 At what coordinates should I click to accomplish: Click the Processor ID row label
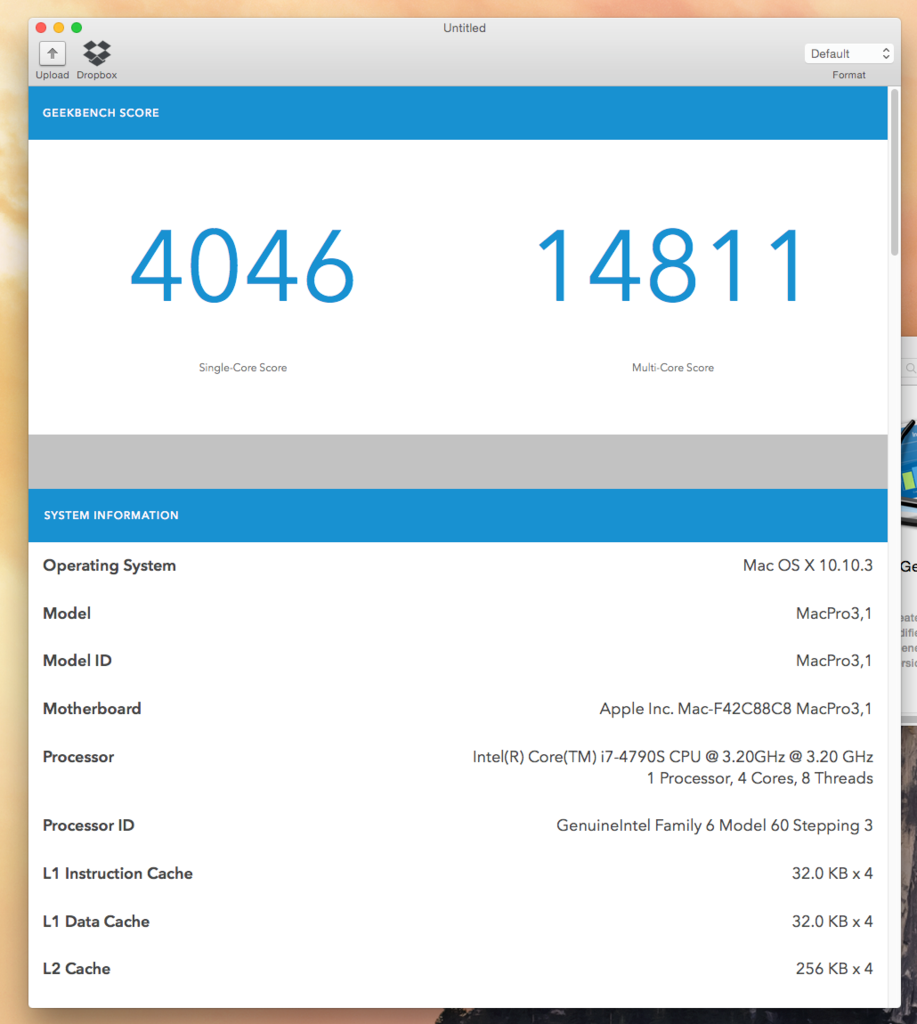pyautogui.click(x=89, y=825)
